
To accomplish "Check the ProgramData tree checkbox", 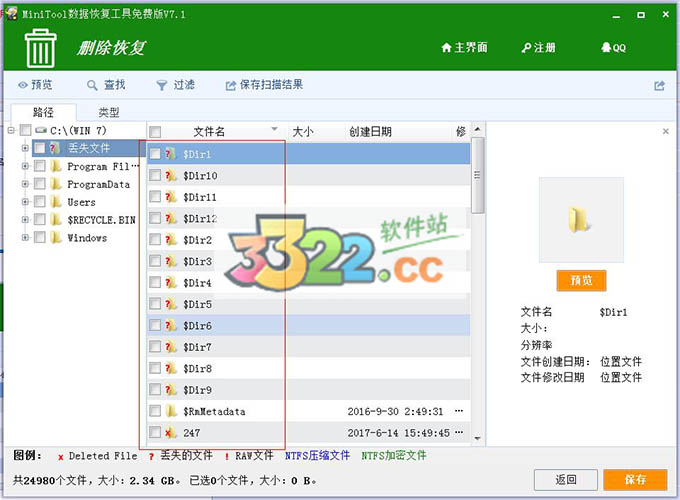I will click(x=39, y=184).
